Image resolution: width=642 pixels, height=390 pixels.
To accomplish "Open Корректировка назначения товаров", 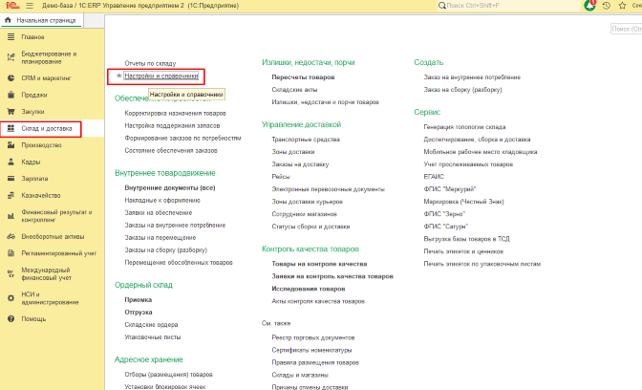I will click(175, 113).
